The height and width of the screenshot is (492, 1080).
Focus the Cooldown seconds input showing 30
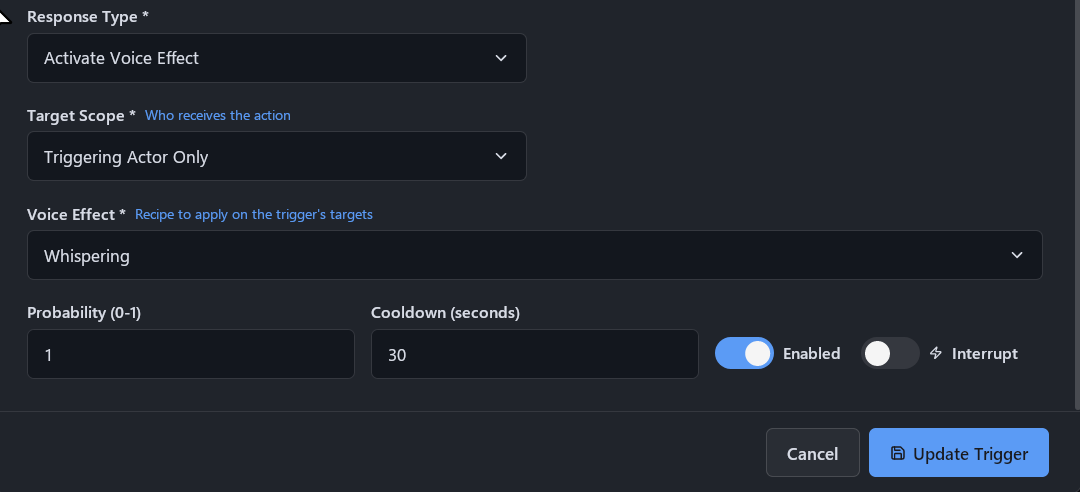pyautogui.click(x=534, y=353)
